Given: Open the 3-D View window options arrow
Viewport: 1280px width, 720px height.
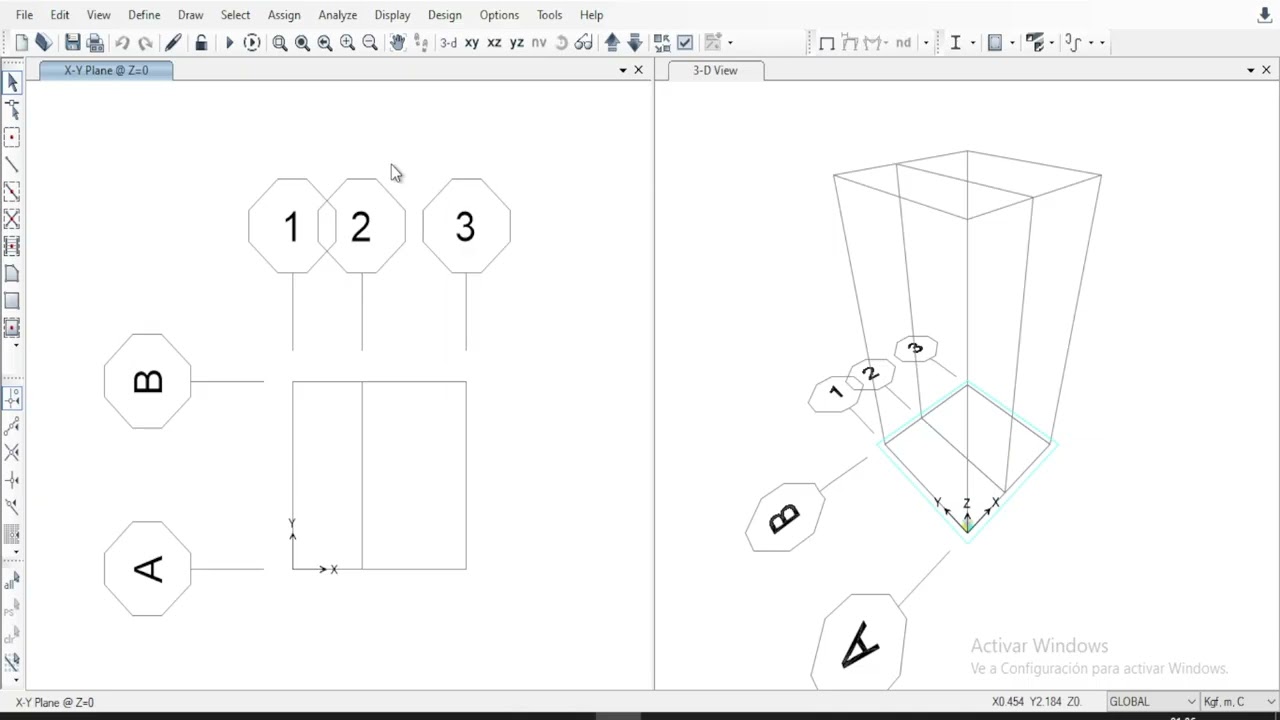Looking at the screenshot, I should click(1250, 70).
